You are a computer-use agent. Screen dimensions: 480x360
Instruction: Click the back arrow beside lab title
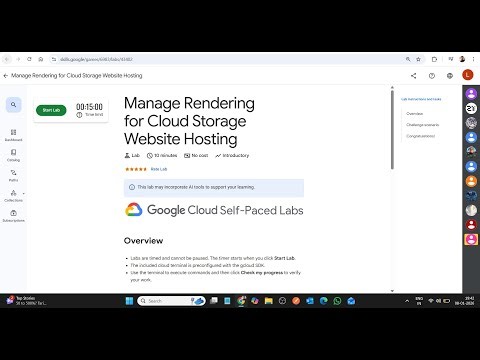click(5, 76)
